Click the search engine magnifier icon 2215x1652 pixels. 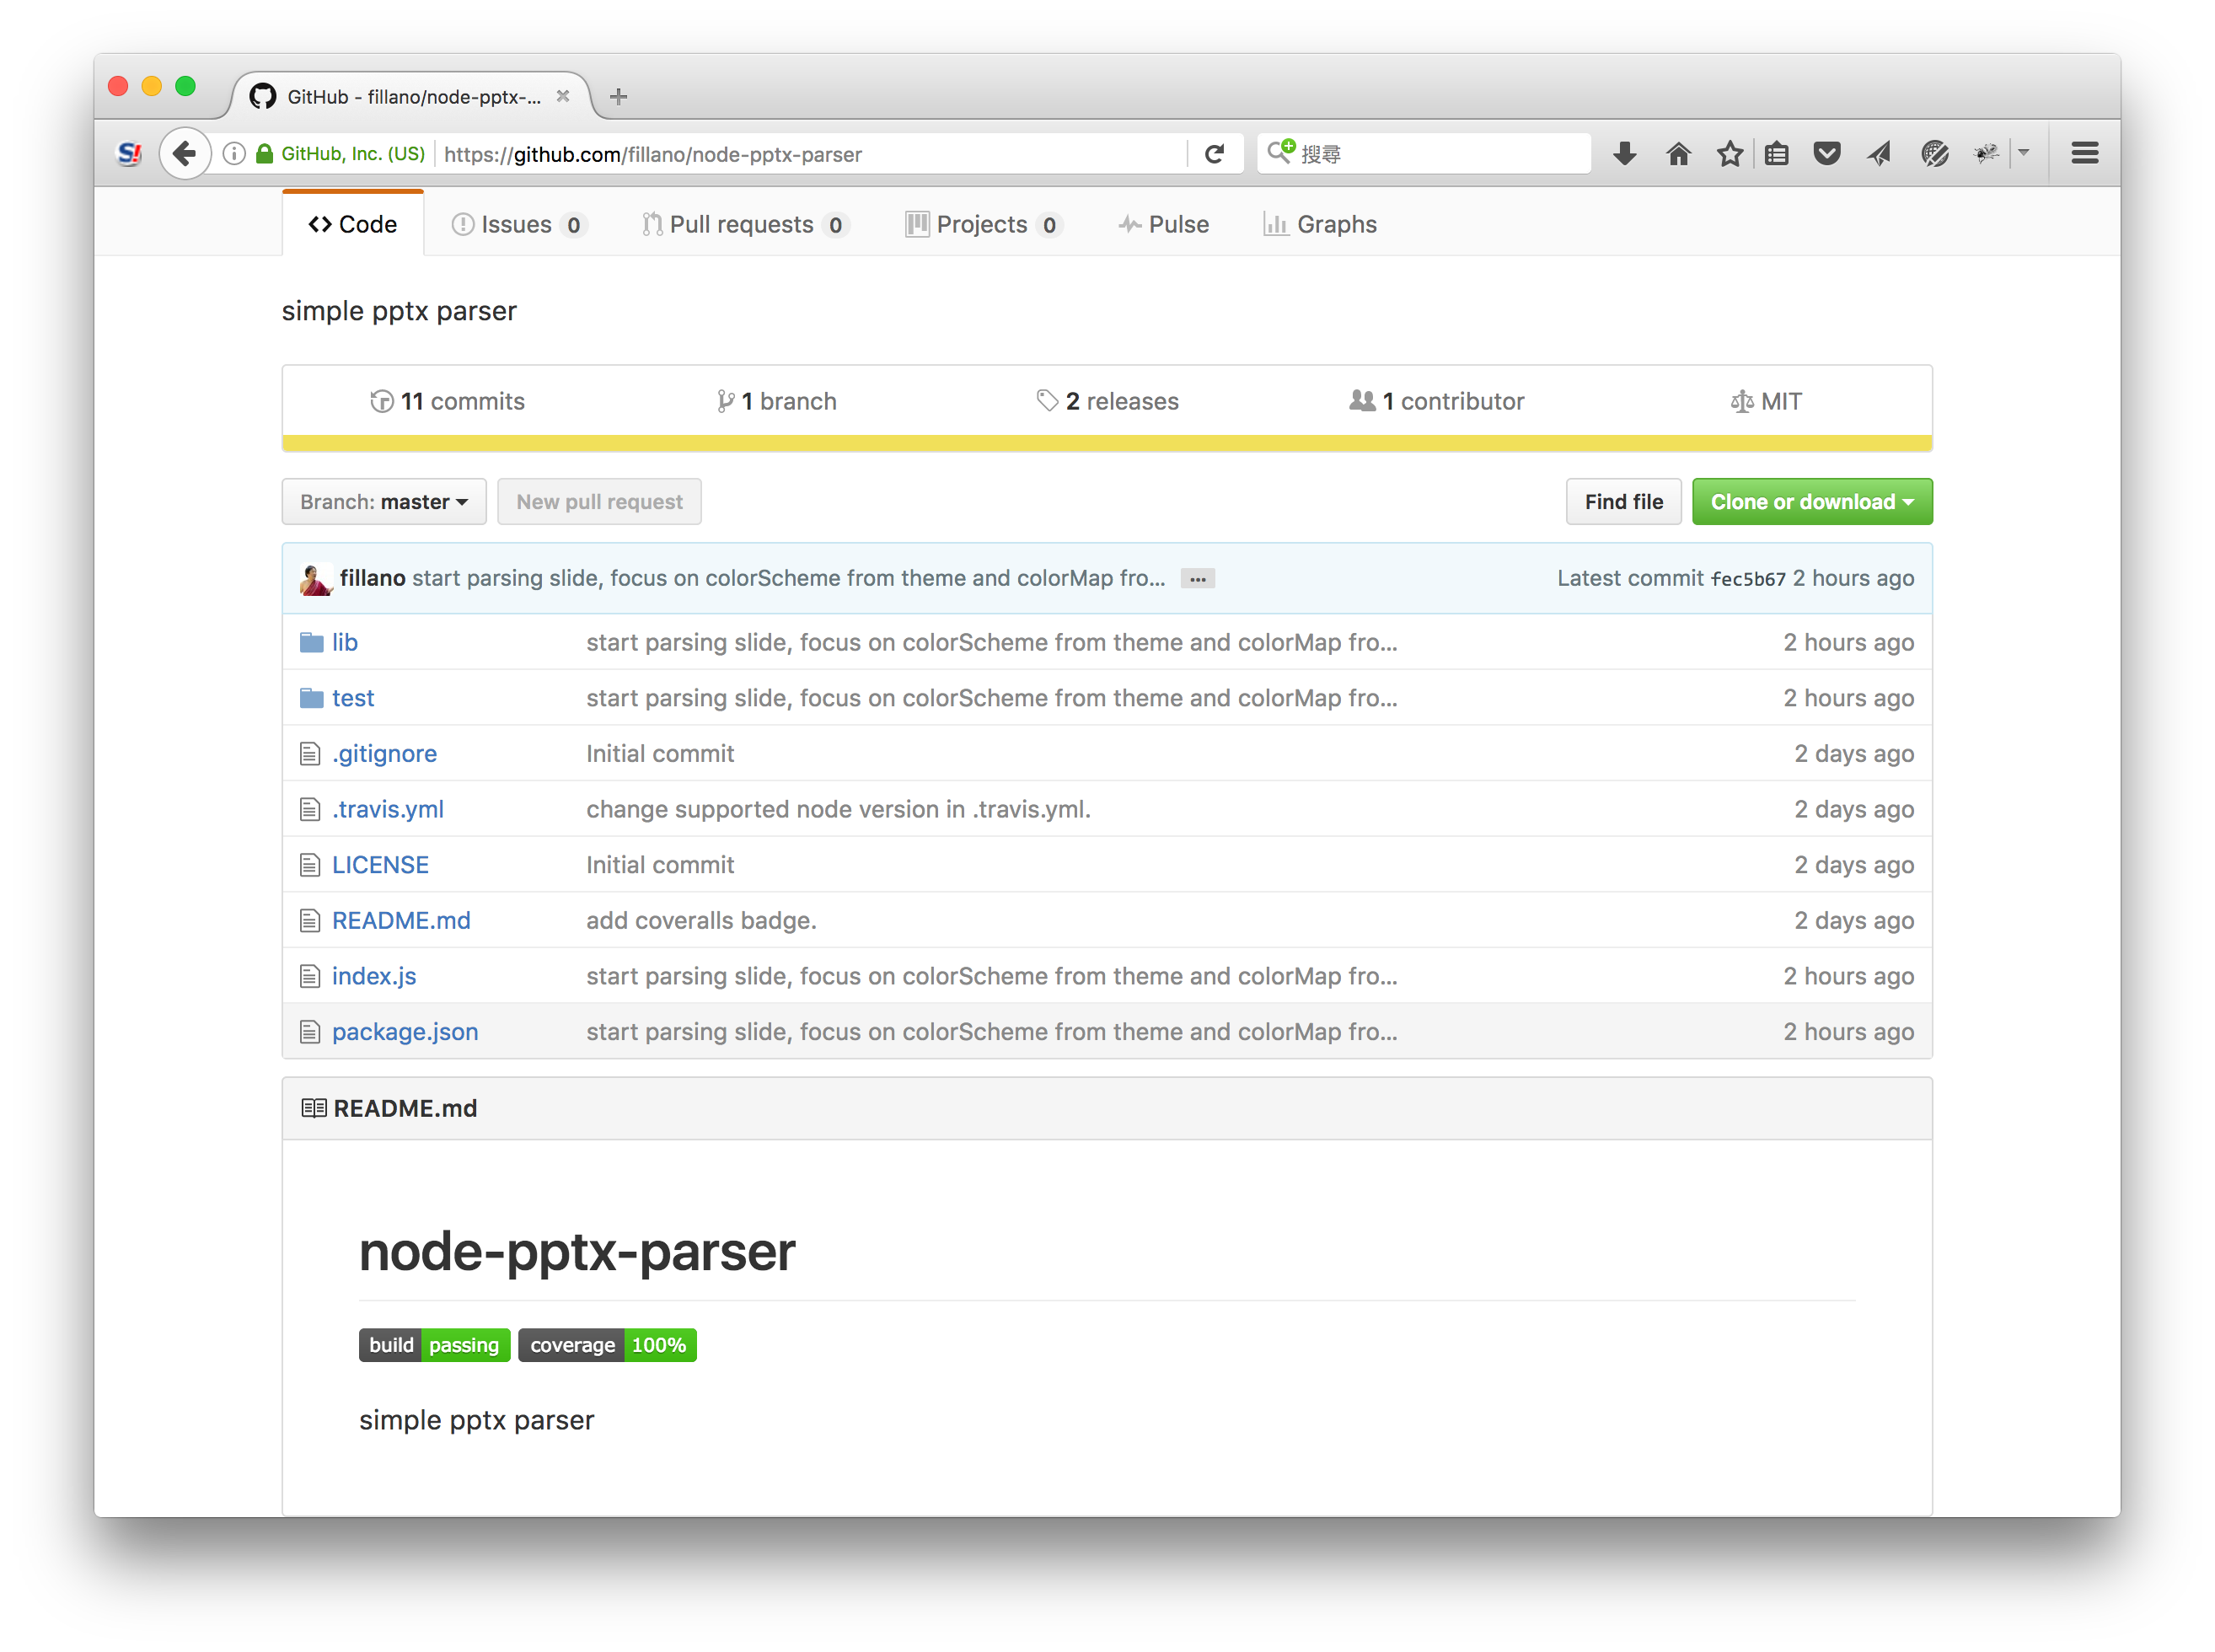[1280, 152]
